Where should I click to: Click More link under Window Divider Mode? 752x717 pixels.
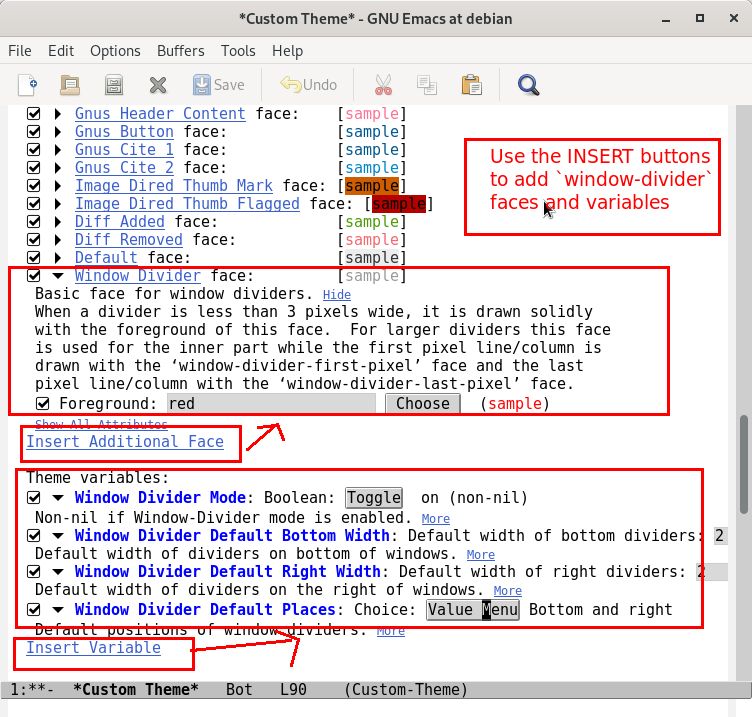click(x=436, y=519)
